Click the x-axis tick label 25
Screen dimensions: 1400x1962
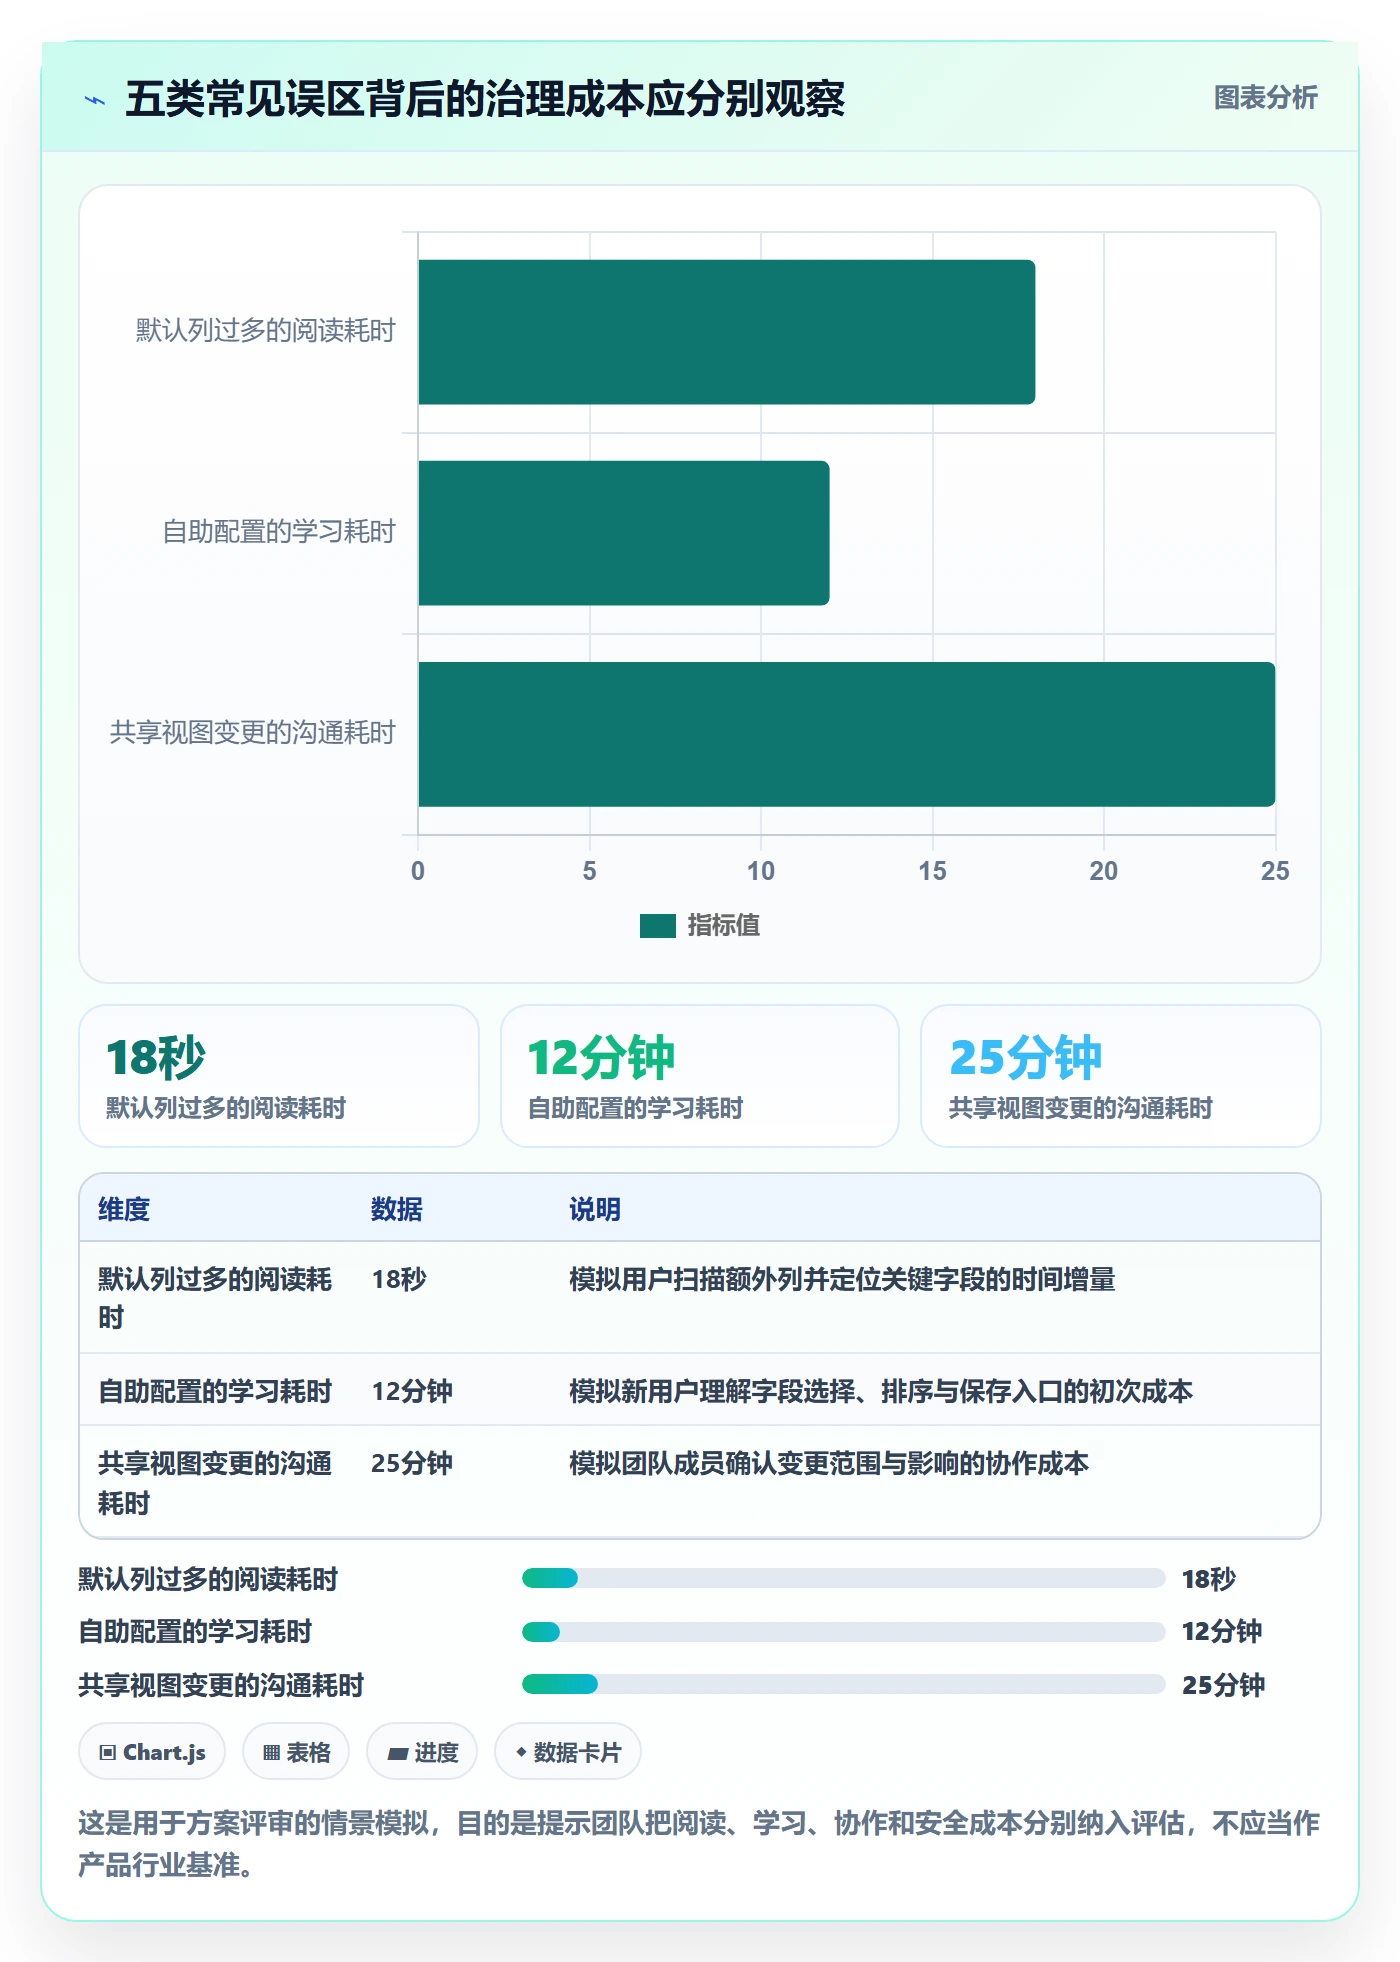1275,871
